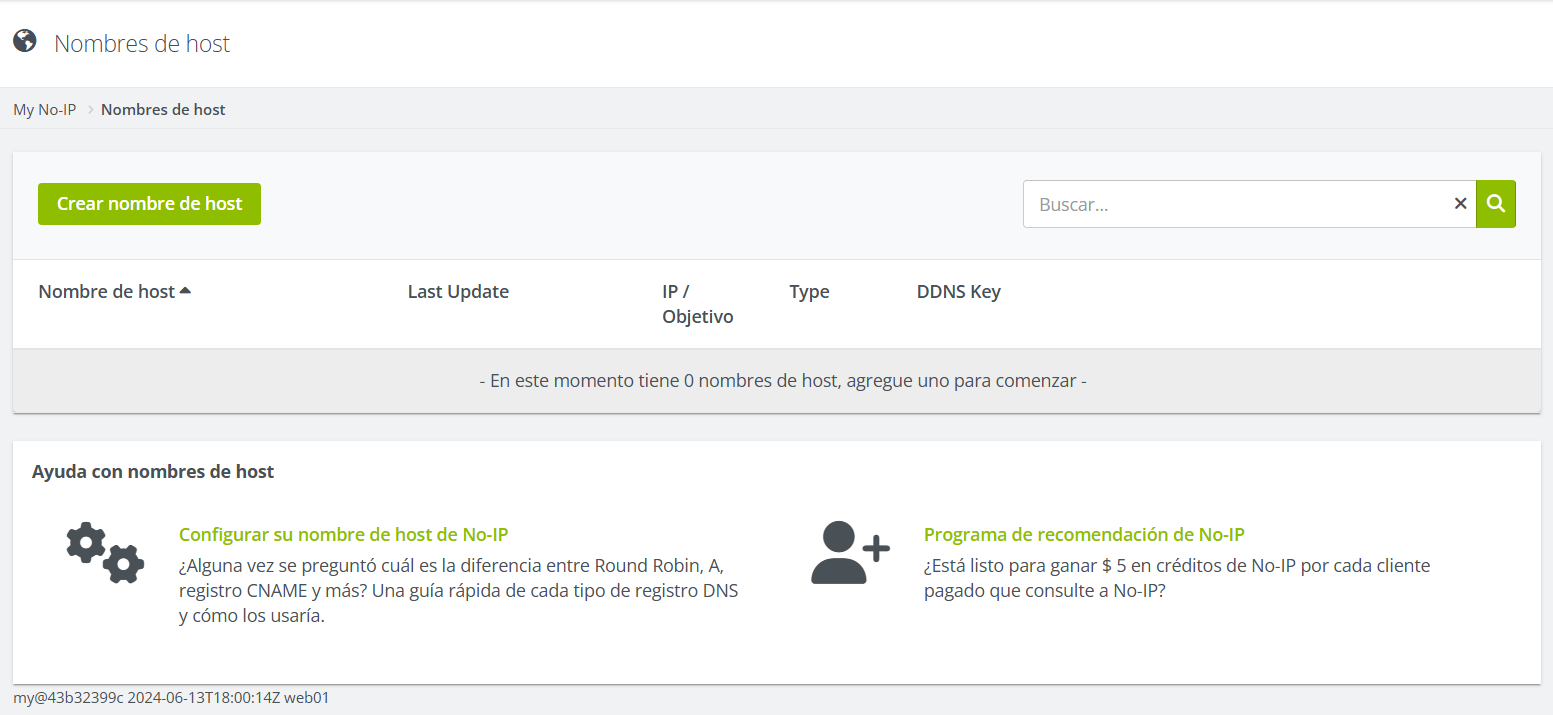Click the green magnifier search button

[1496, 204]
